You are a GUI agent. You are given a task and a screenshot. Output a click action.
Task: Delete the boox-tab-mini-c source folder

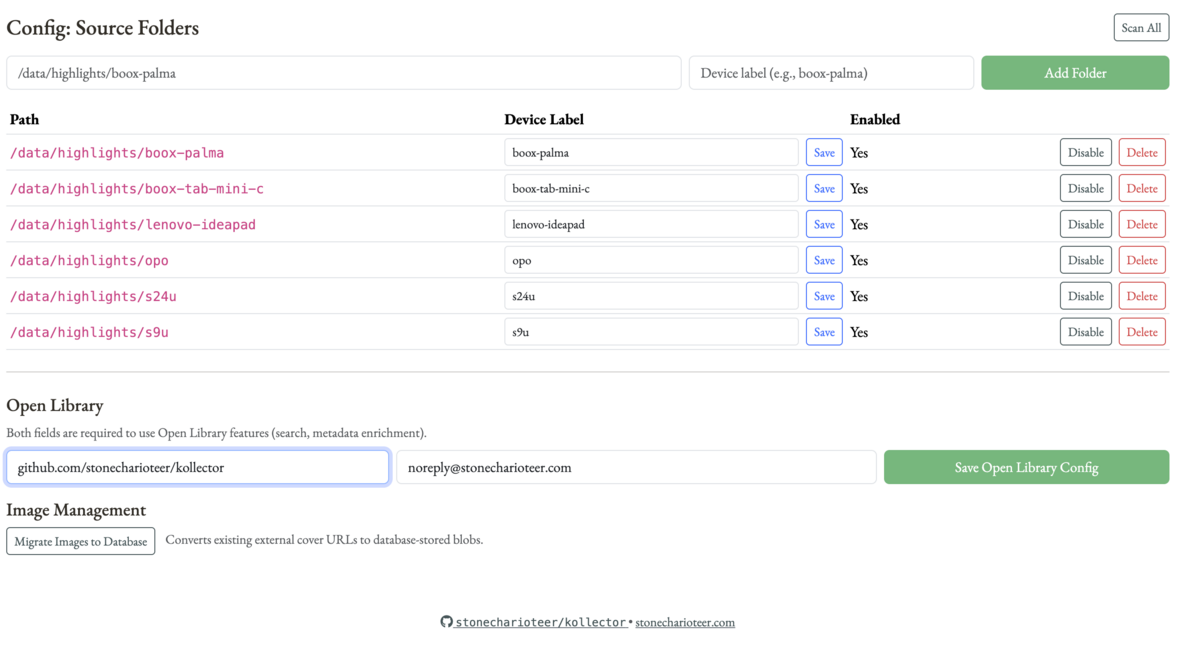pyautogui.click(x=1141, y=187)
